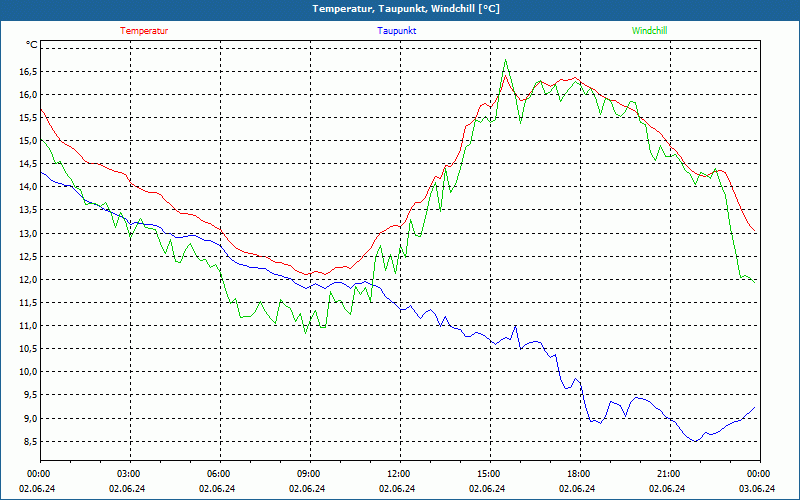Click the '13,5' y-axis value

pyautogui.click(x=28, y=210)
